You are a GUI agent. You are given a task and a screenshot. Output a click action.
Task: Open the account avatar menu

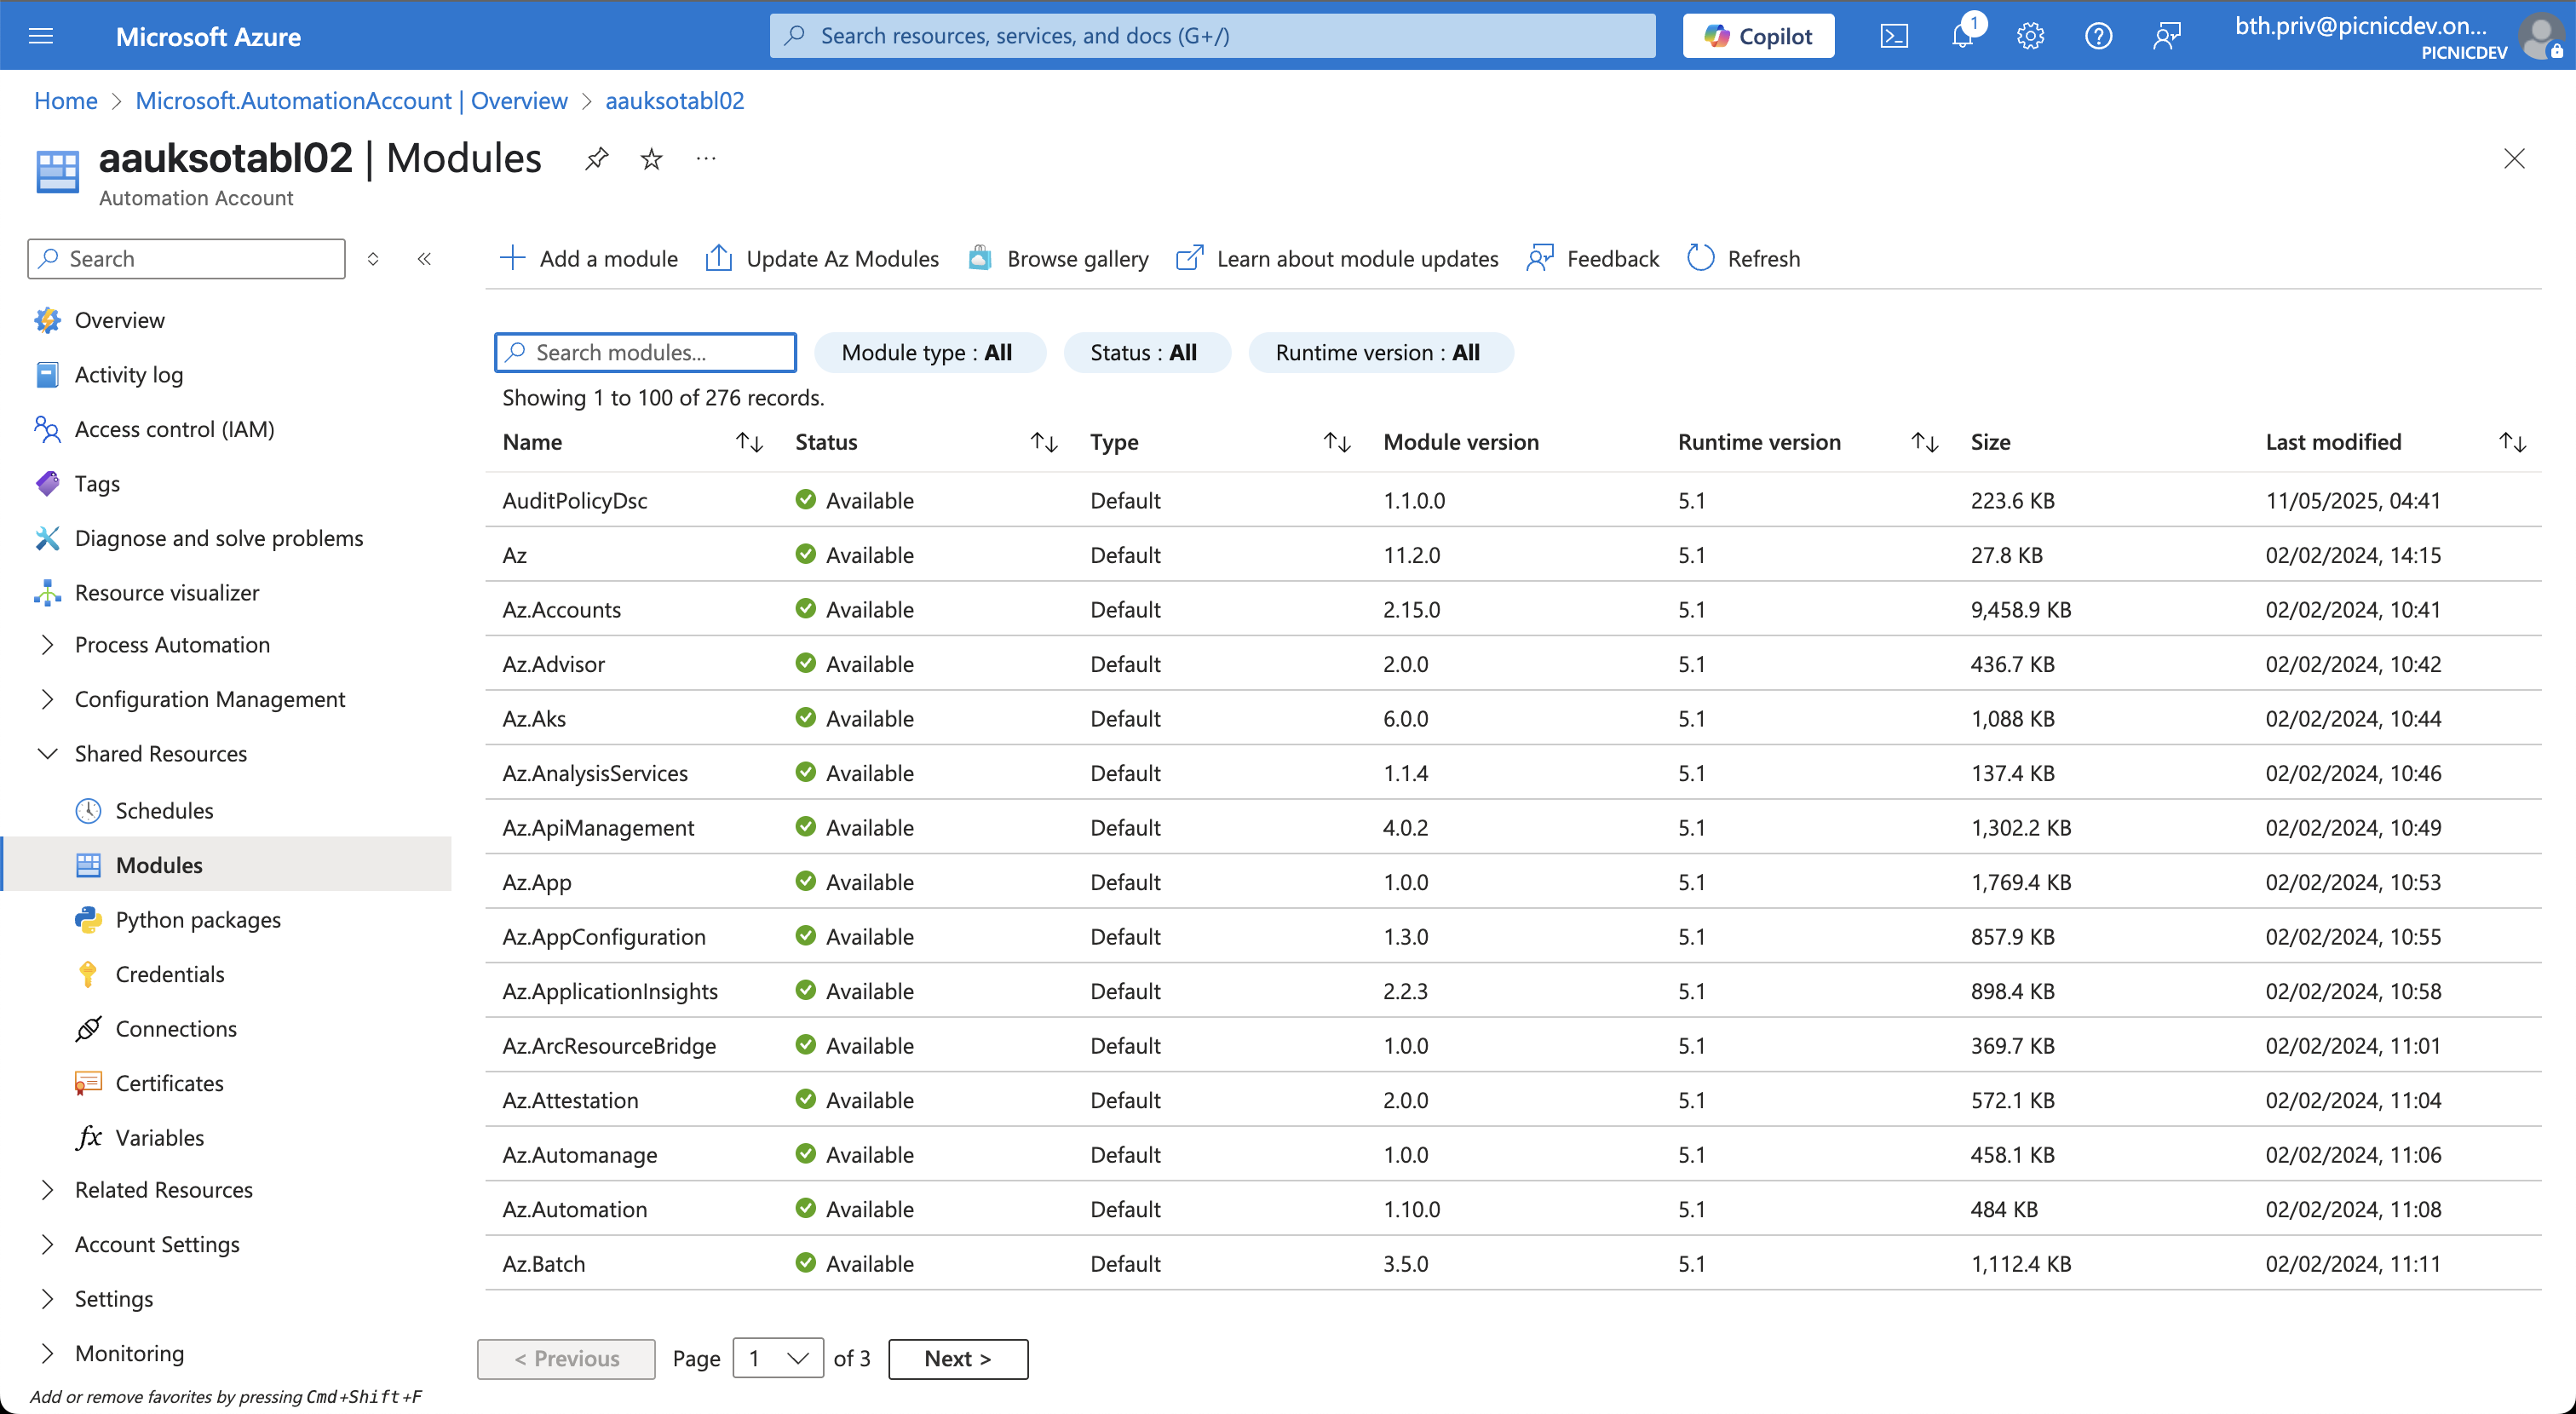[x=2541, y=36]
